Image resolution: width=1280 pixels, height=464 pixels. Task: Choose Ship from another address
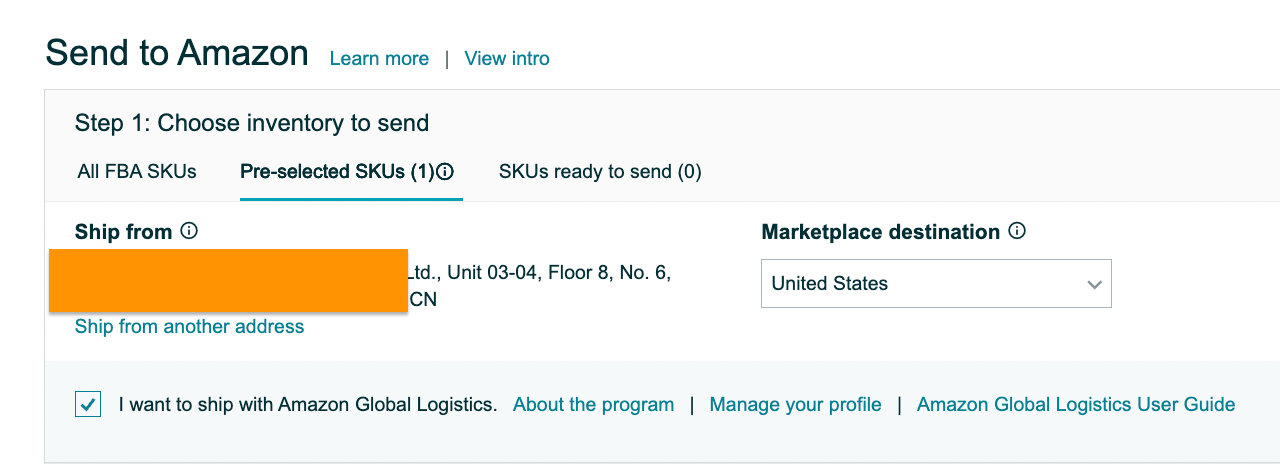189,327
